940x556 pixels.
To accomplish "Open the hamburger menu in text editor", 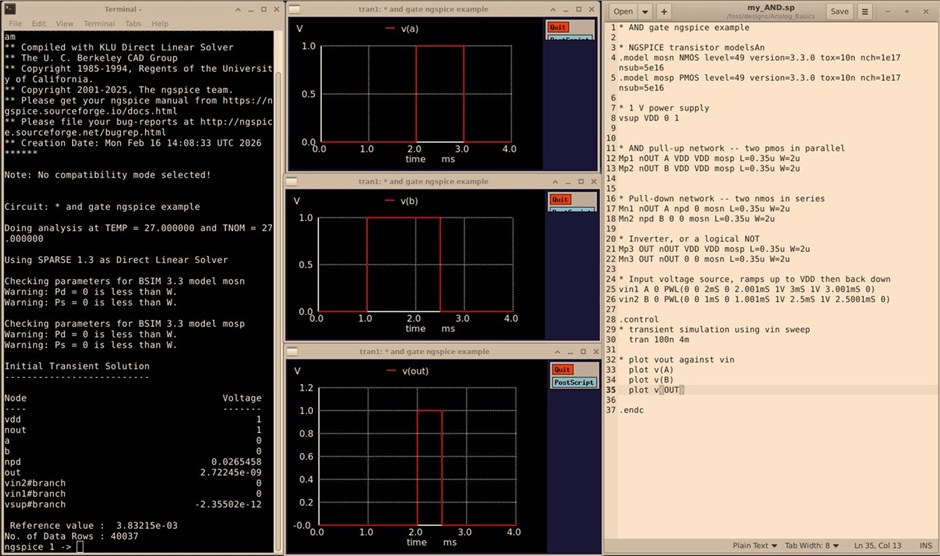I will [866, 12].
